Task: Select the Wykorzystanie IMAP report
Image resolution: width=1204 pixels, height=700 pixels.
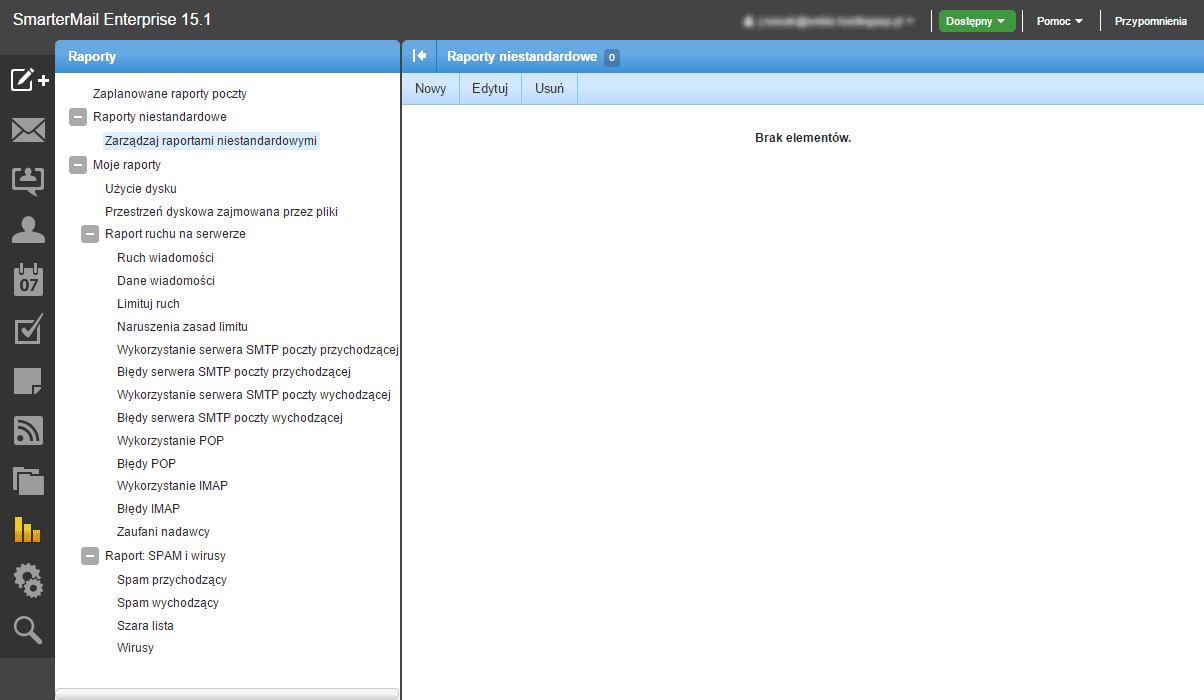Action: [x=173, y=486]
